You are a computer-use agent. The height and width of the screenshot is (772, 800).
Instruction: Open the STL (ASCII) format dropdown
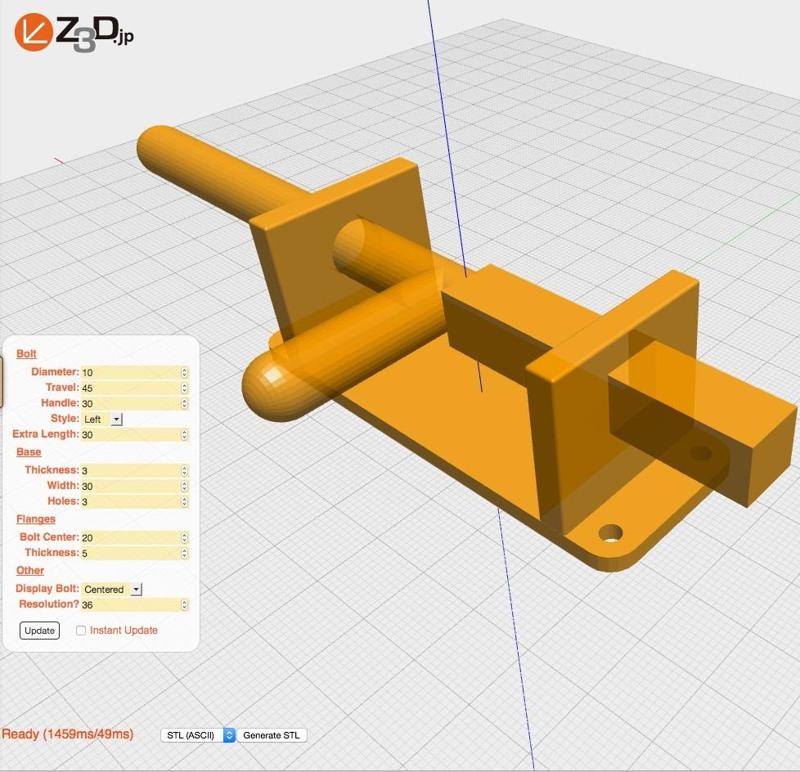[x=198, y=735]
